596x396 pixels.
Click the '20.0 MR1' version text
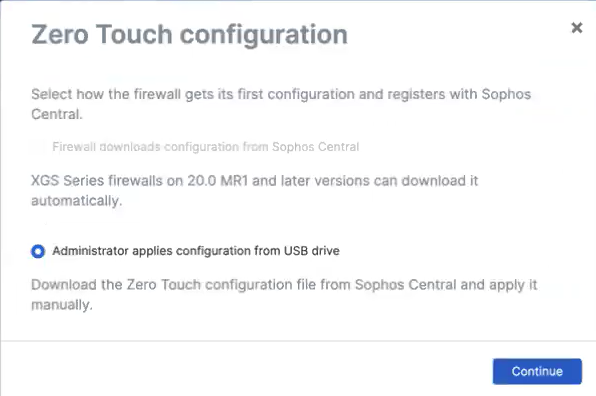(217, 181)
